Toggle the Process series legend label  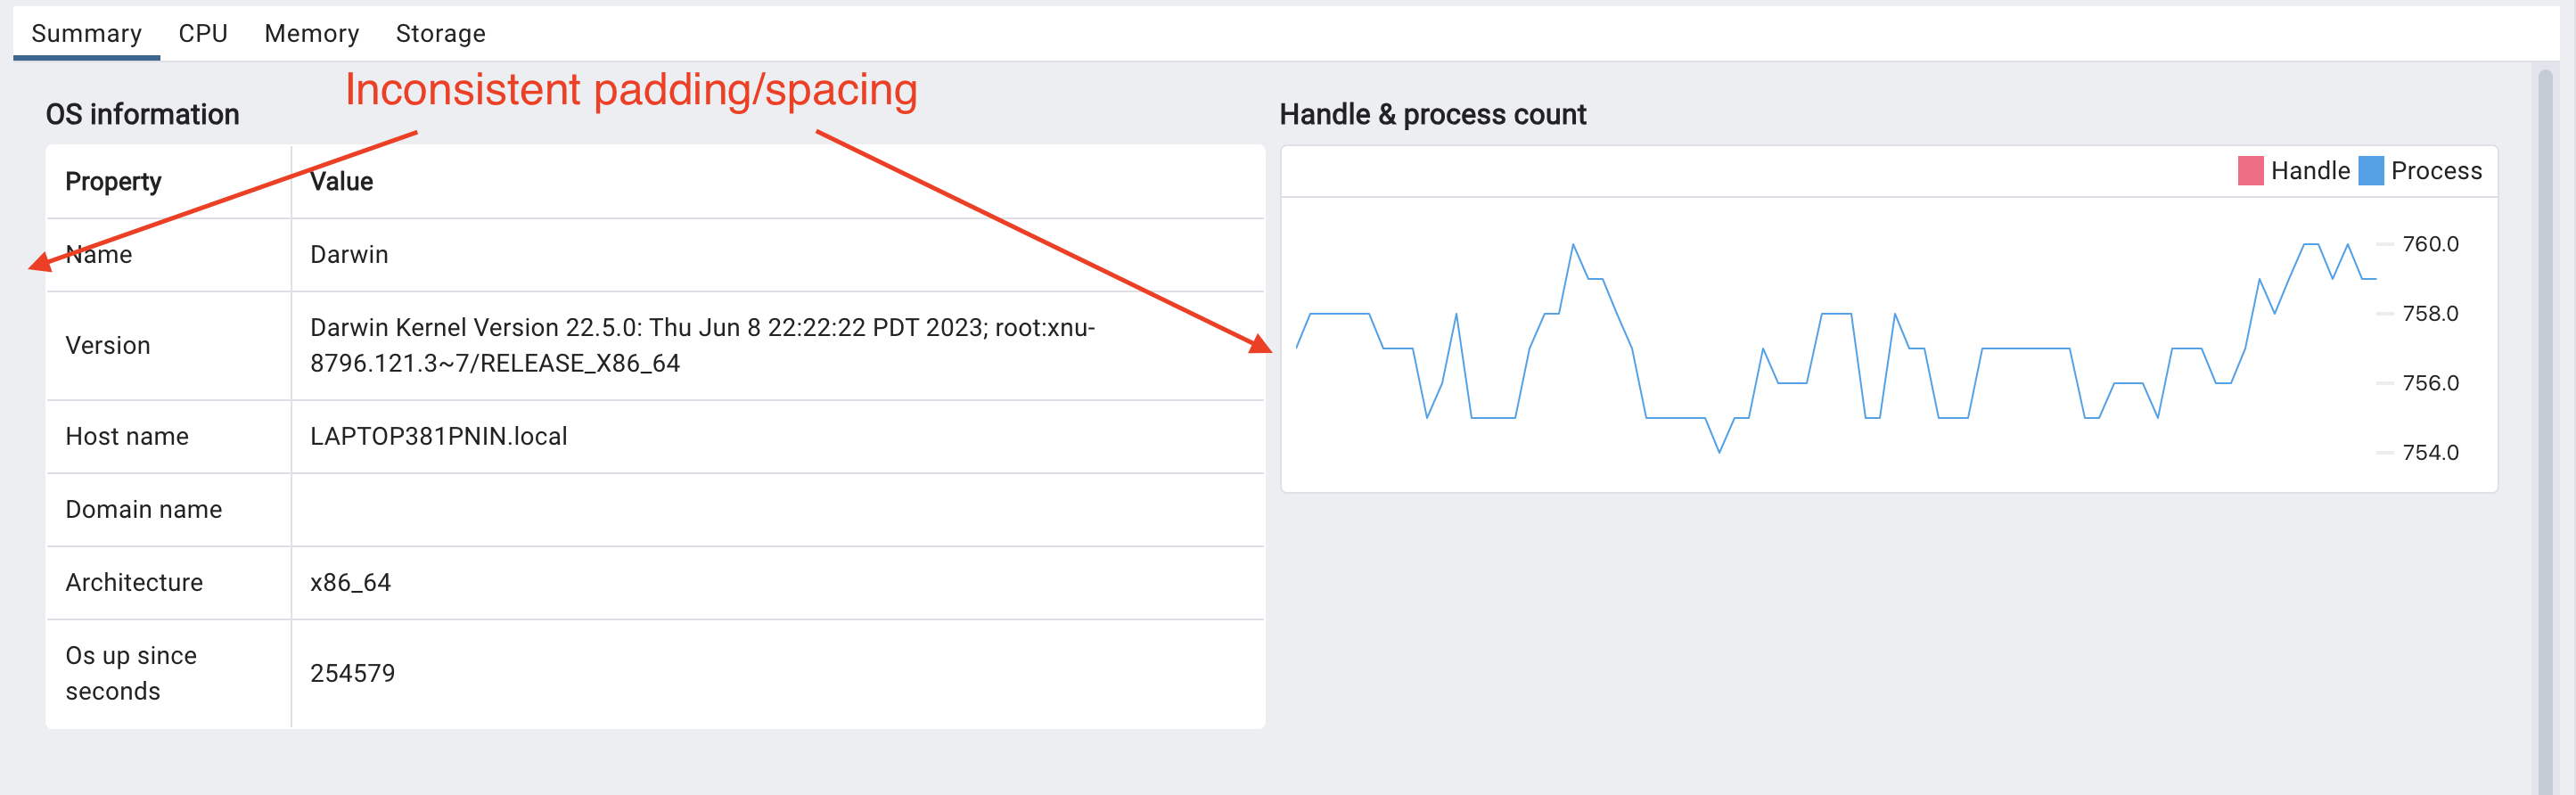click(2436, 171)
